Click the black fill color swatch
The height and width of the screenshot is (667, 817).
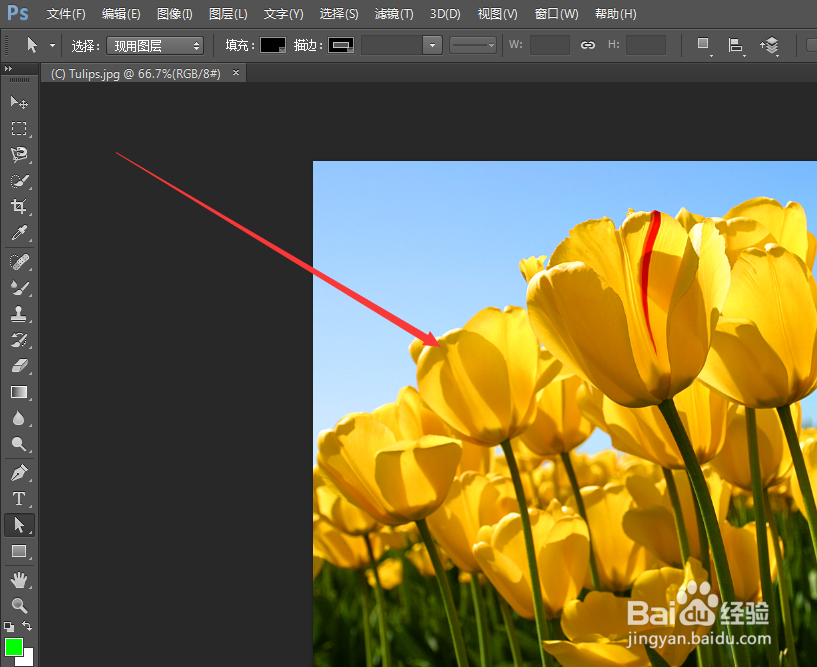(273, 45)
